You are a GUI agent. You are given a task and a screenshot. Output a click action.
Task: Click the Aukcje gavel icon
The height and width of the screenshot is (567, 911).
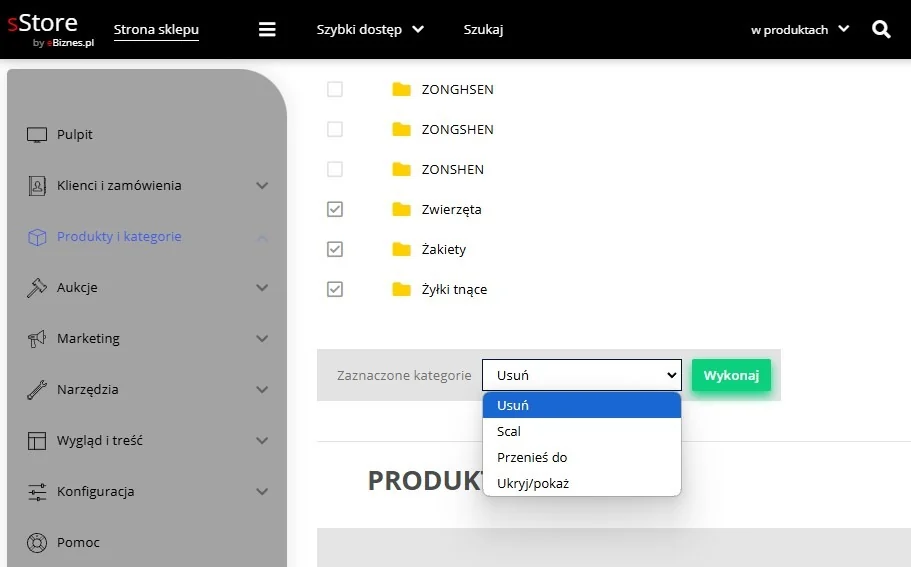(x=37, y=288)
